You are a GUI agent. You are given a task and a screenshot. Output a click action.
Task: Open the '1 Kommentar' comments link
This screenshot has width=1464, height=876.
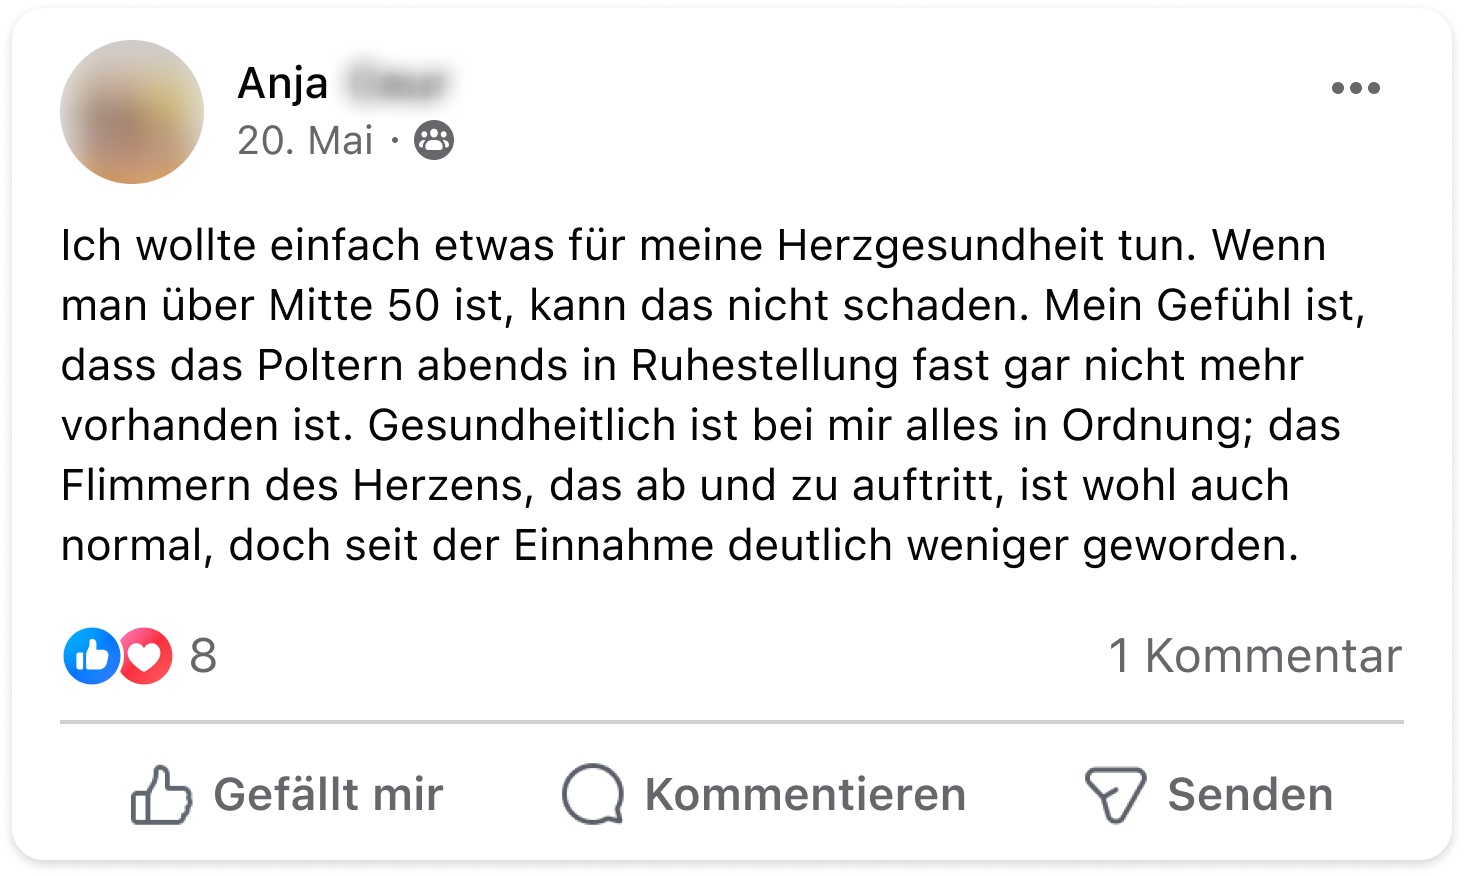[x=1254, y=656]
